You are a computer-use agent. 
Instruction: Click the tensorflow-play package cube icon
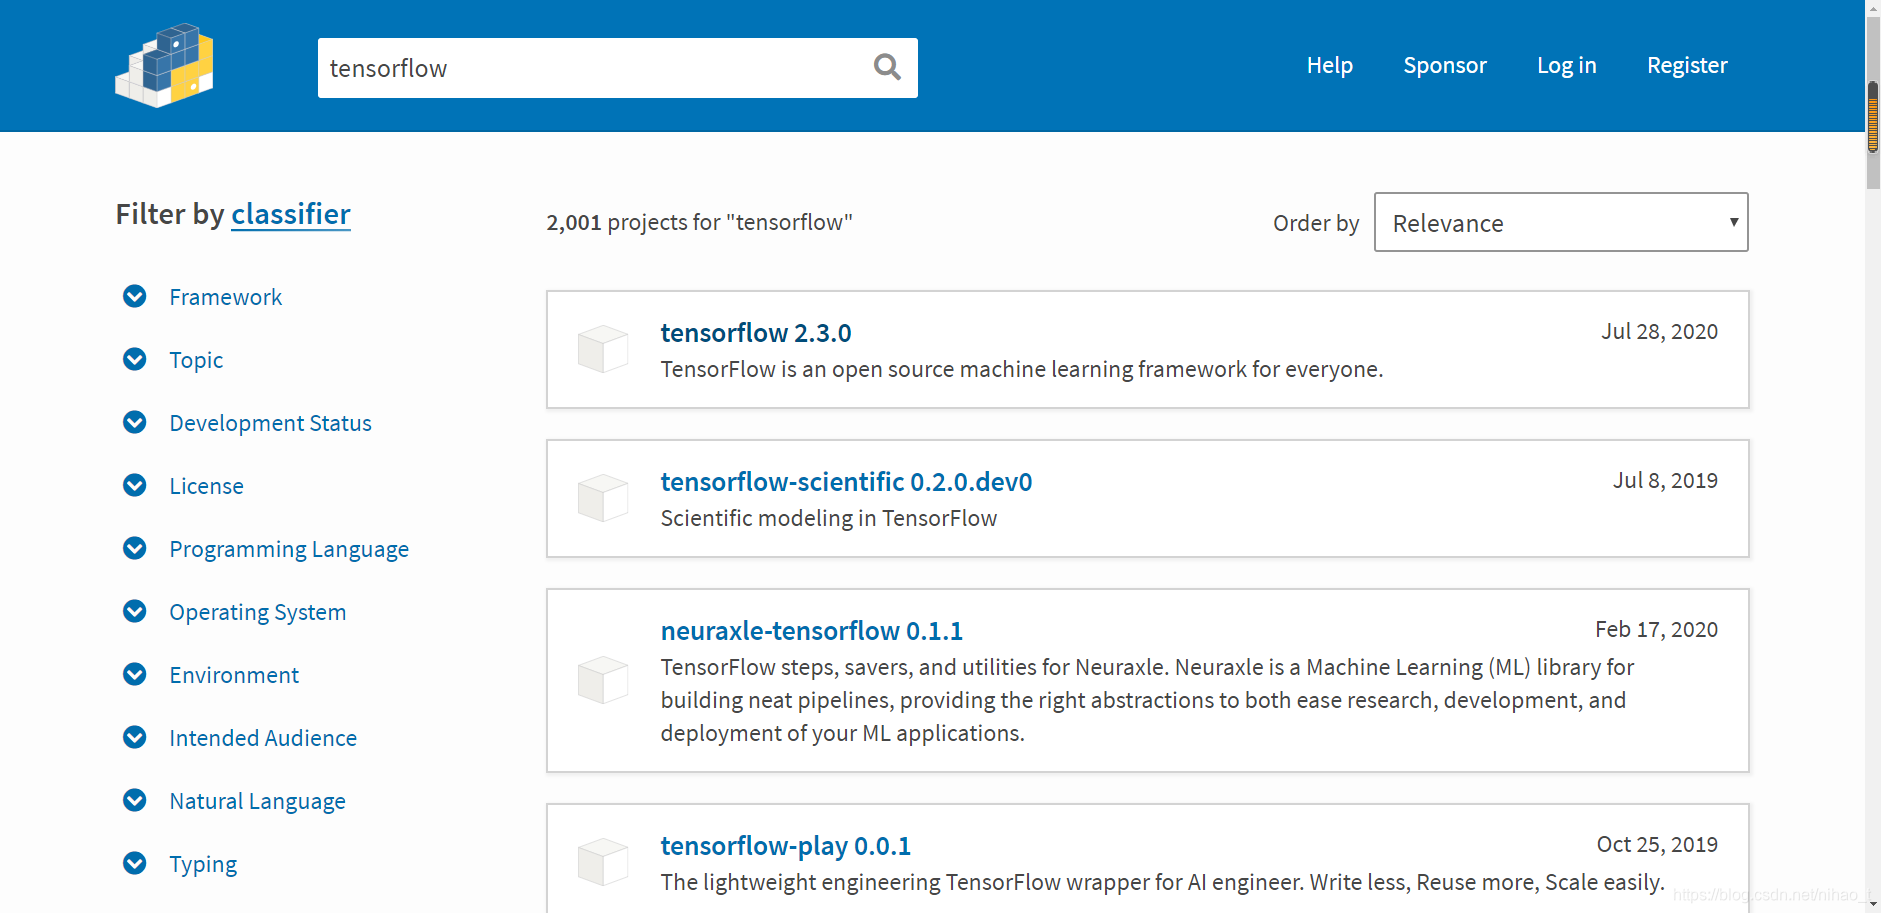coord(603,862)
